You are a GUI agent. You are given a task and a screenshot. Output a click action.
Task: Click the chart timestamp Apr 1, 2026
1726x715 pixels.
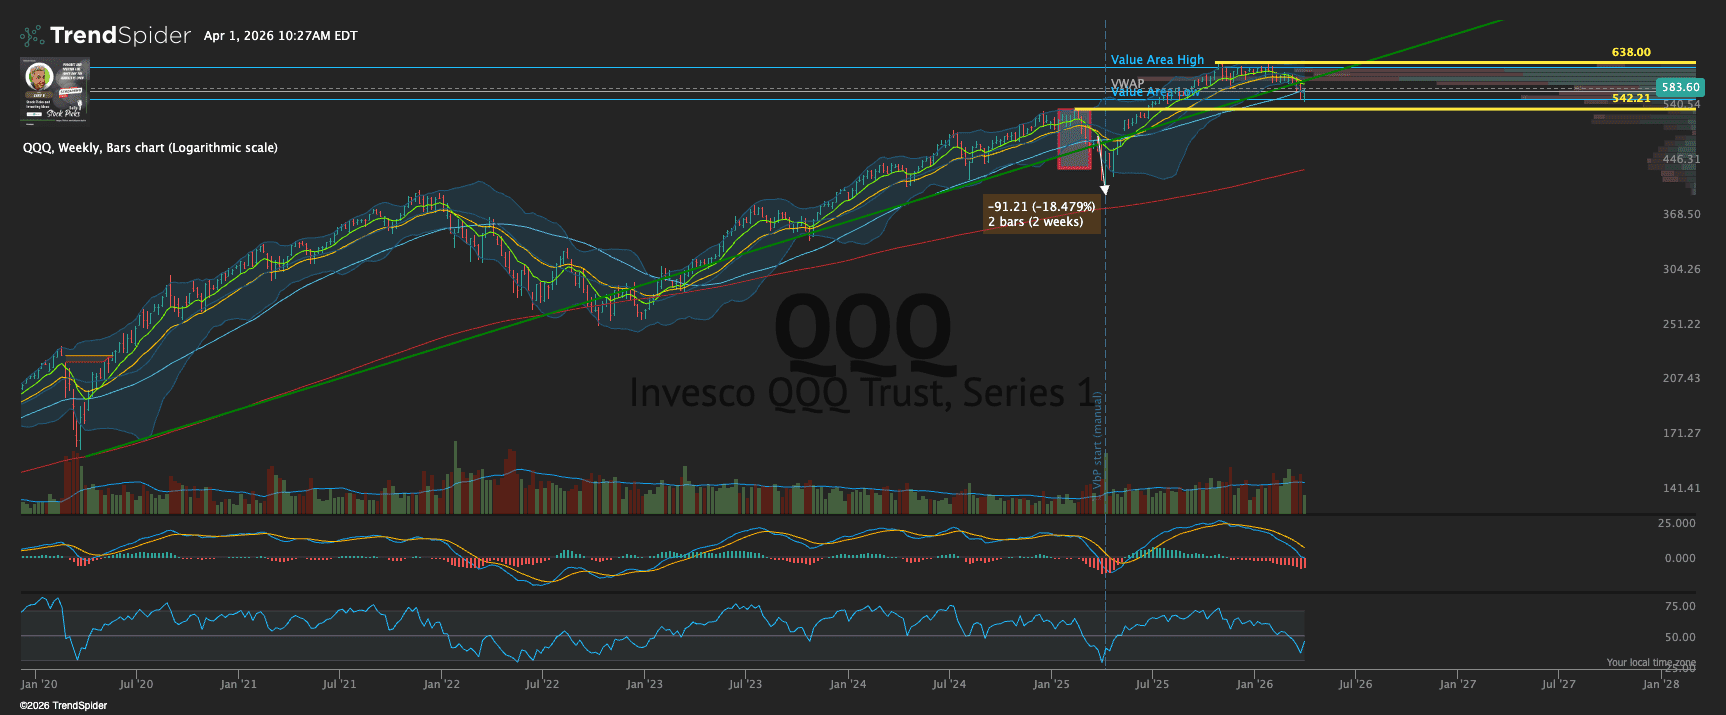point(280,36)
